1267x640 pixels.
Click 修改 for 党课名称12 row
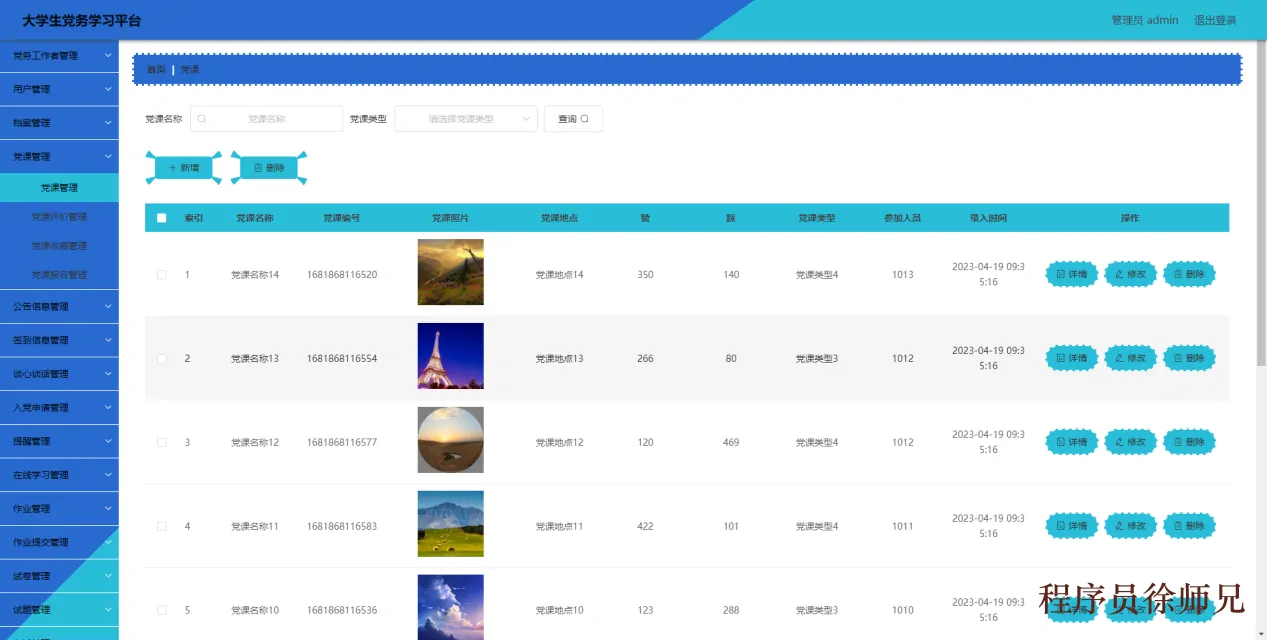pos(1131,442)
